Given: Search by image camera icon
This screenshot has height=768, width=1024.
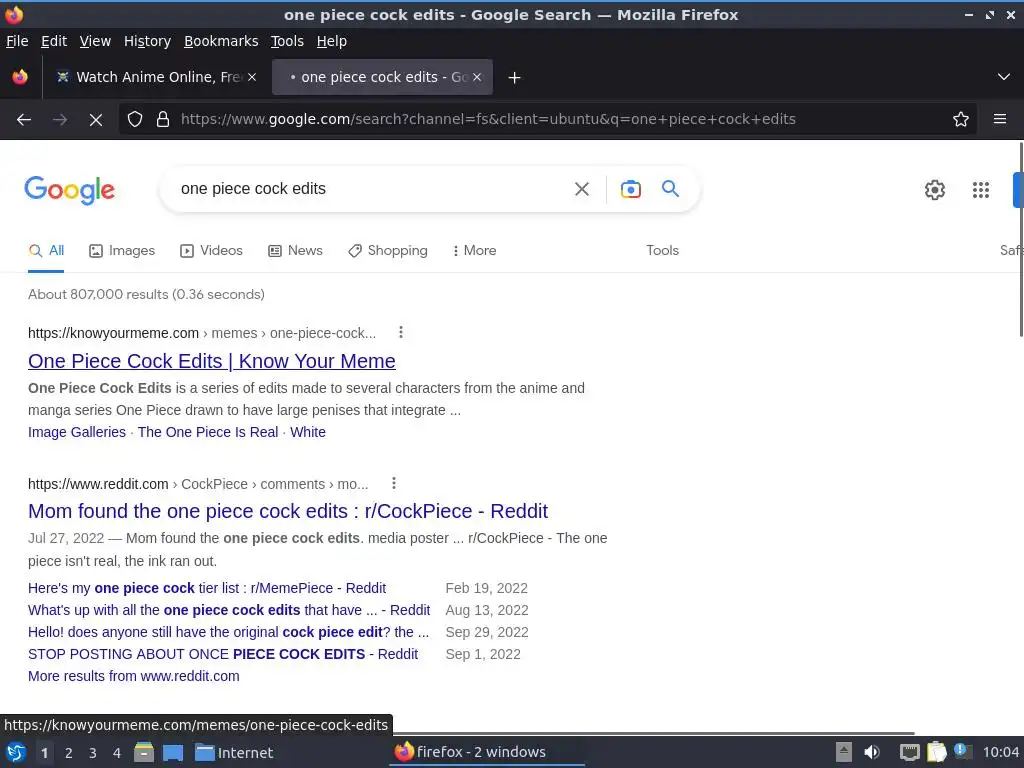Looking at the screenshot, I should point(630,189).
